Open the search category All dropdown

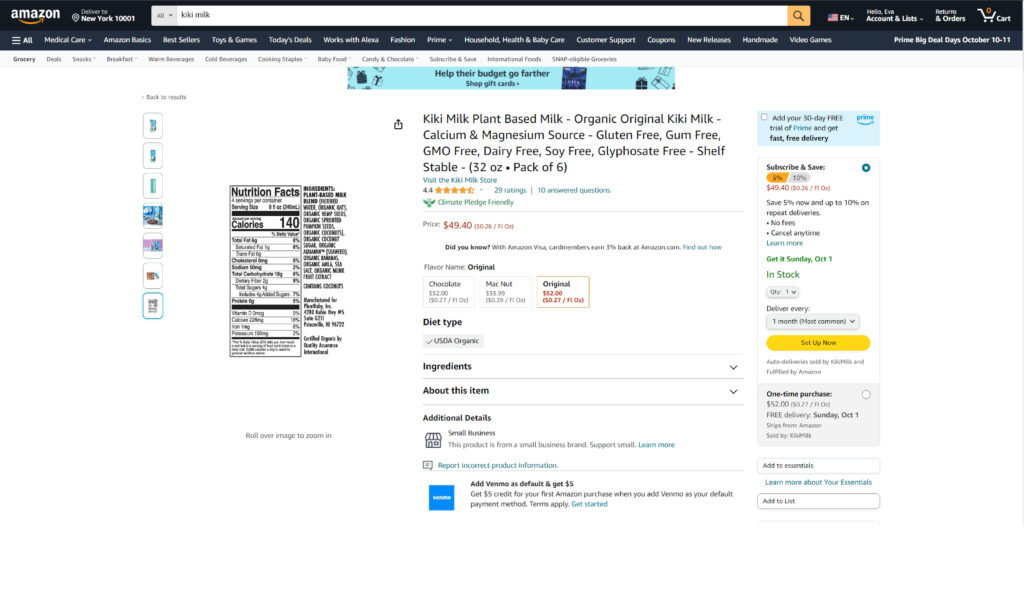click(x=164, y=16)
